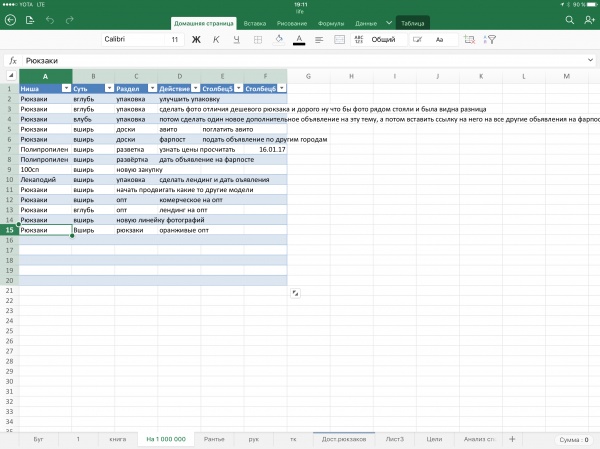Image resolution: width=600 pixels, height=449 pixels.
Task: Open the search magnifier
Action: [569, 20]
